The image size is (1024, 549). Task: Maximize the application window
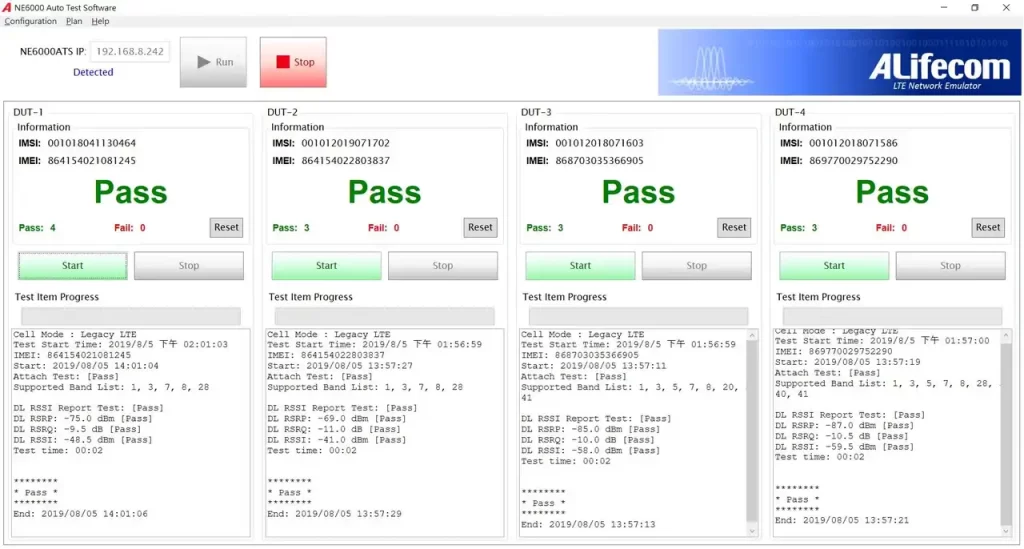pos(975,8)
